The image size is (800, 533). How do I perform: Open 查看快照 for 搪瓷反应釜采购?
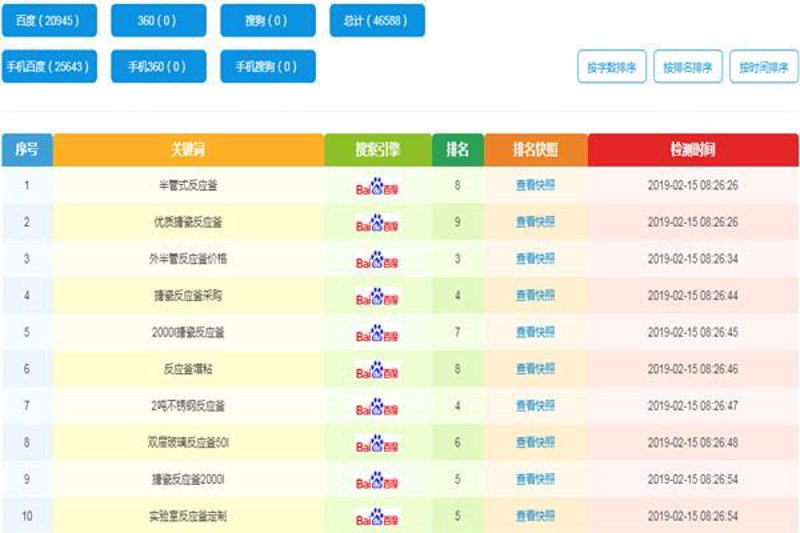[535, 295]
